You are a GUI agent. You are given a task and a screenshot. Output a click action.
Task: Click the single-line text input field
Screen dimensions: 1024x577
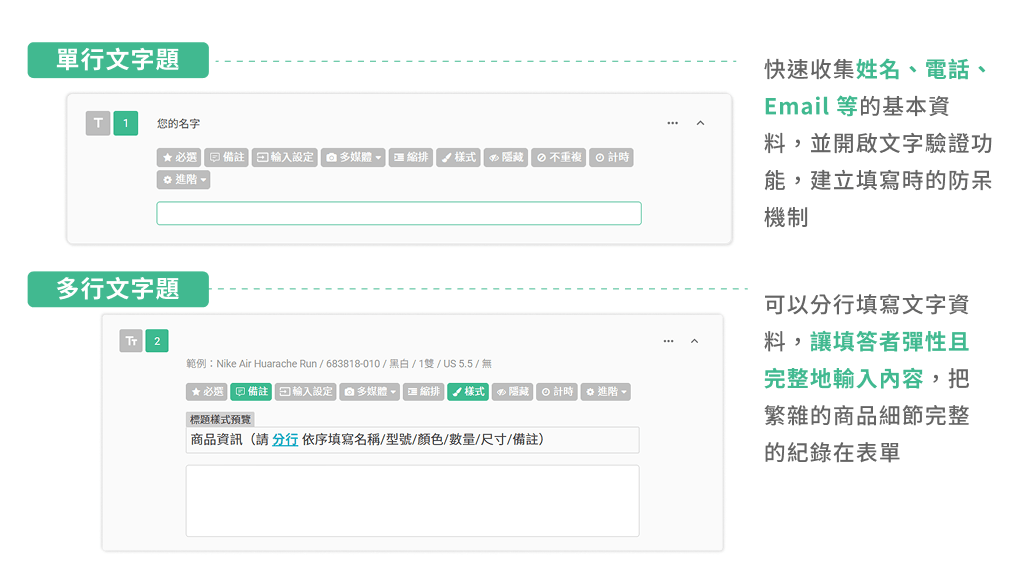(x=399, y=213)
